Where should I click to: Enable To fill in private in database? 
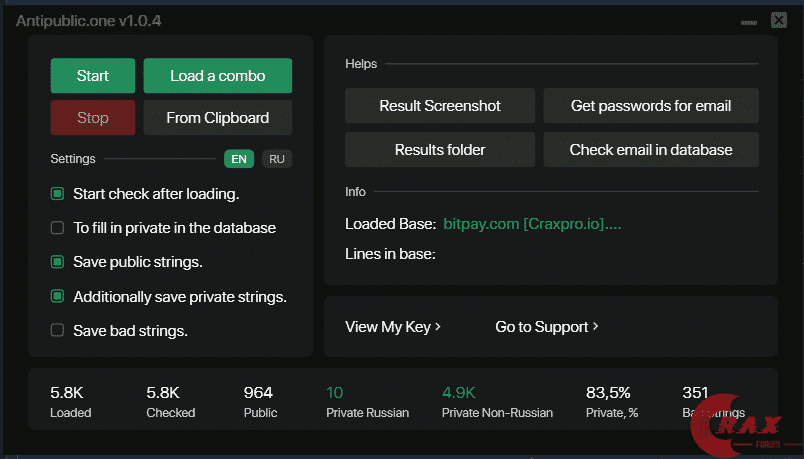(58, 228)
